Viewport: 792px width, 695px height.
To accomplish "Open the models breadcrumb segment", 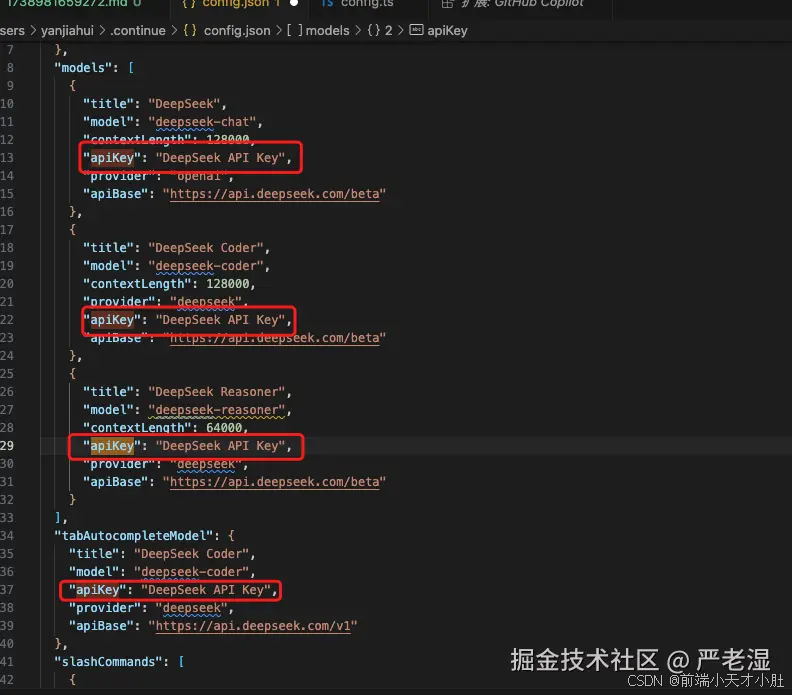I will [327, 31].
